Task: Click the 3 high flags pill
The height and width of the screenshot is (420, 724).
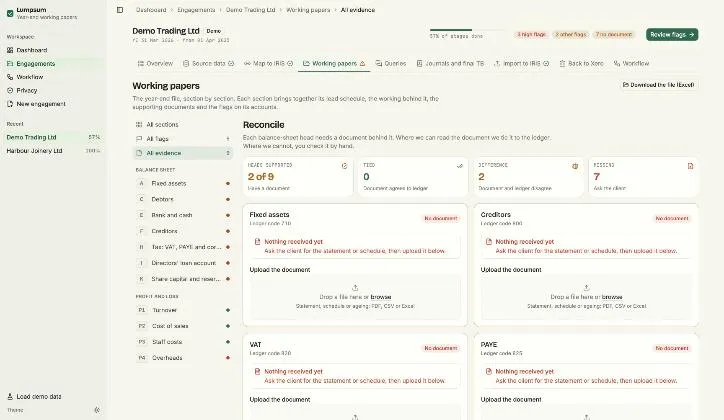Action: [x=531, y=35]
